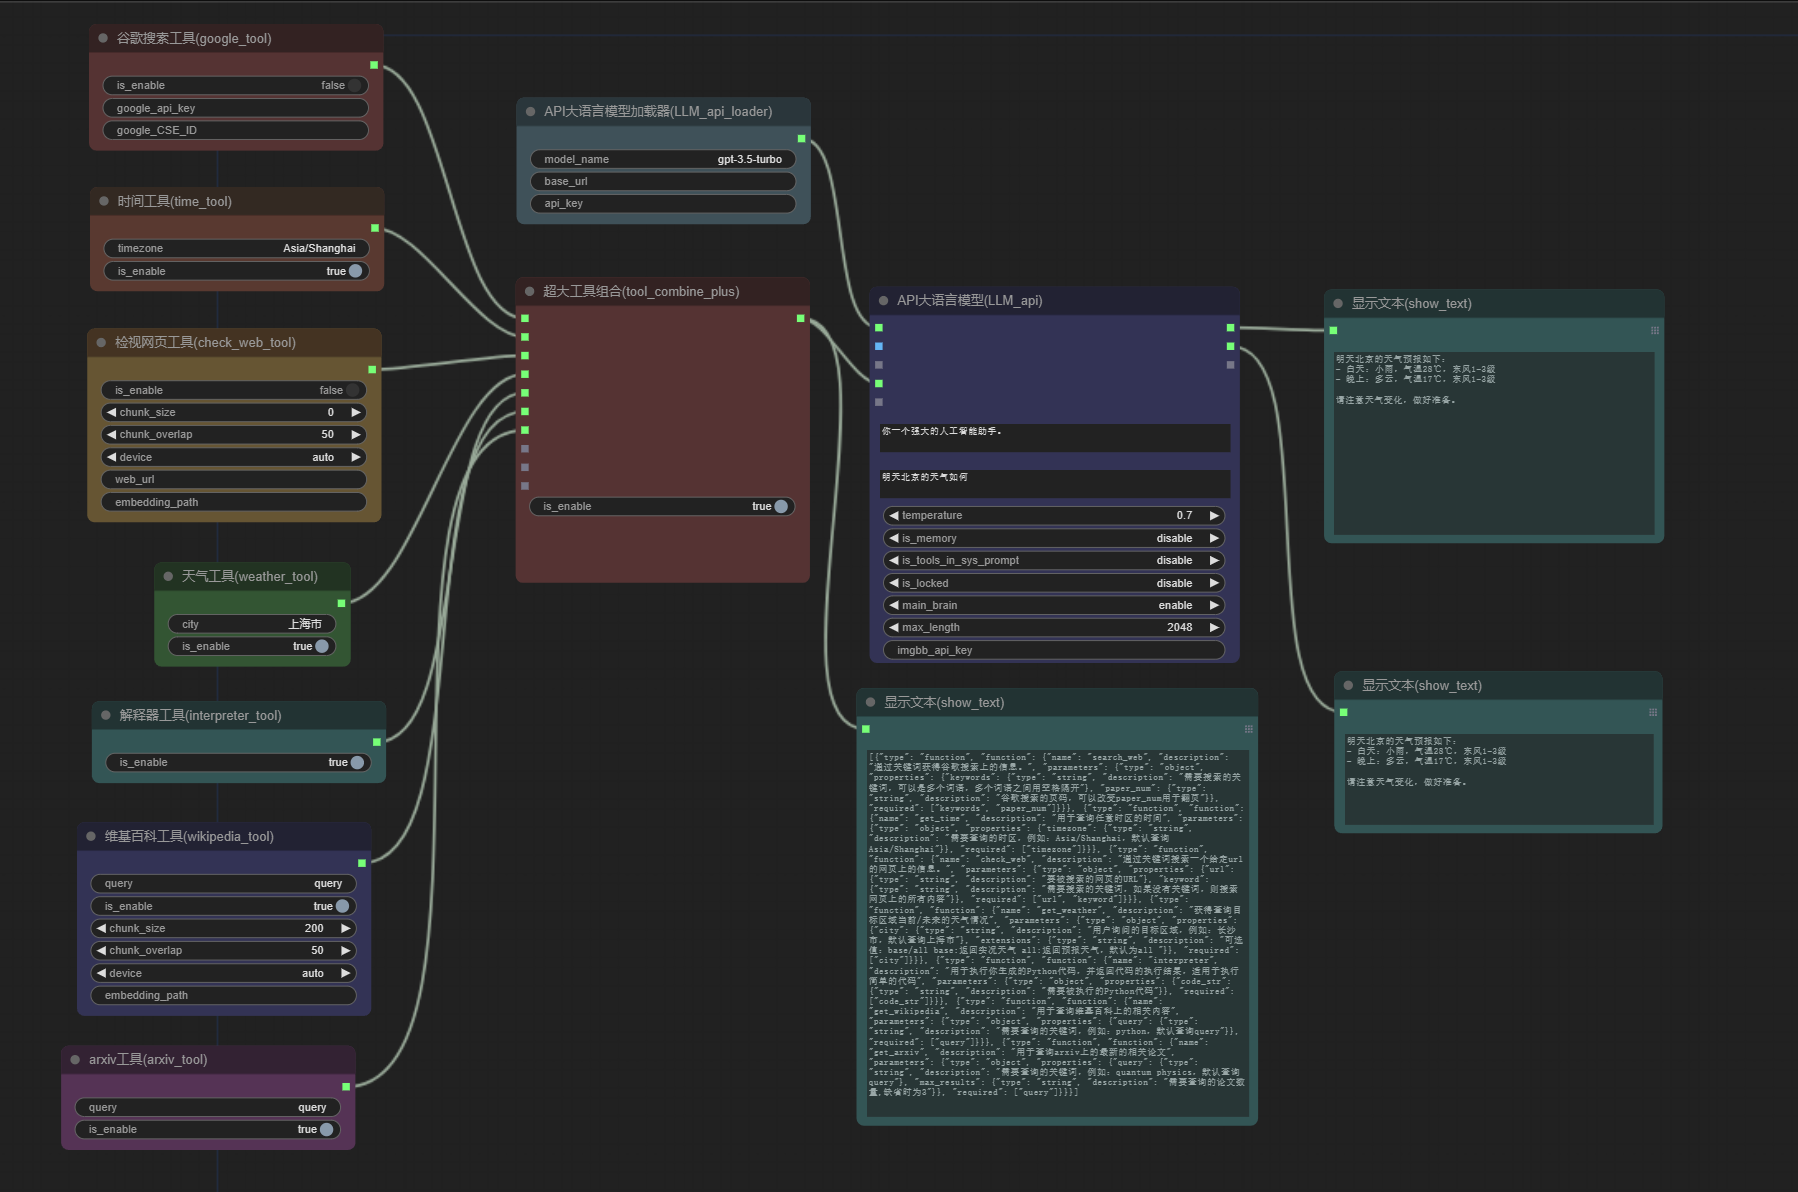Click the output port of wikipedia_tool node

point(362,863)
